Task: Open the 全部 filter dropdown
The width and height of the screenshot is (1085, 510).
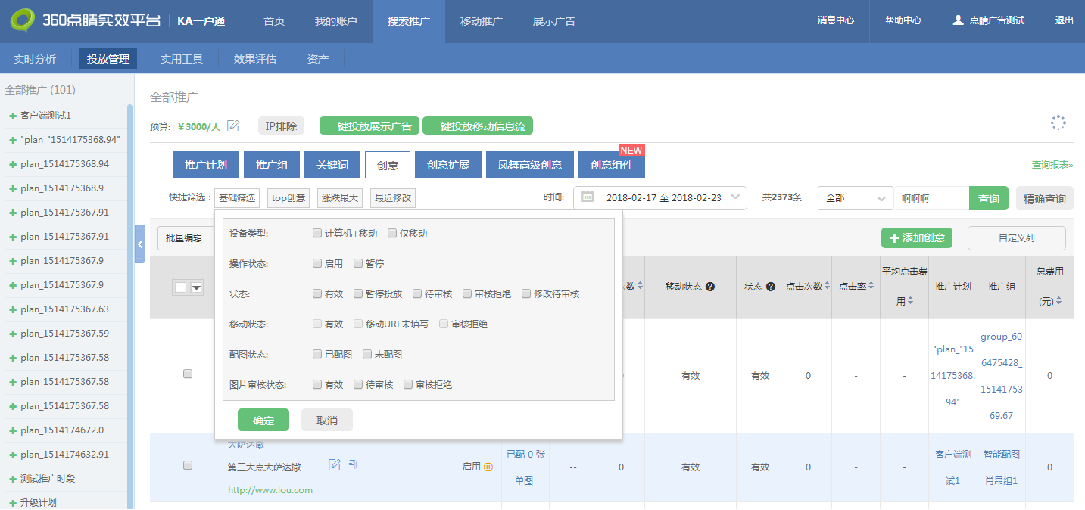Action: (855, 198)
